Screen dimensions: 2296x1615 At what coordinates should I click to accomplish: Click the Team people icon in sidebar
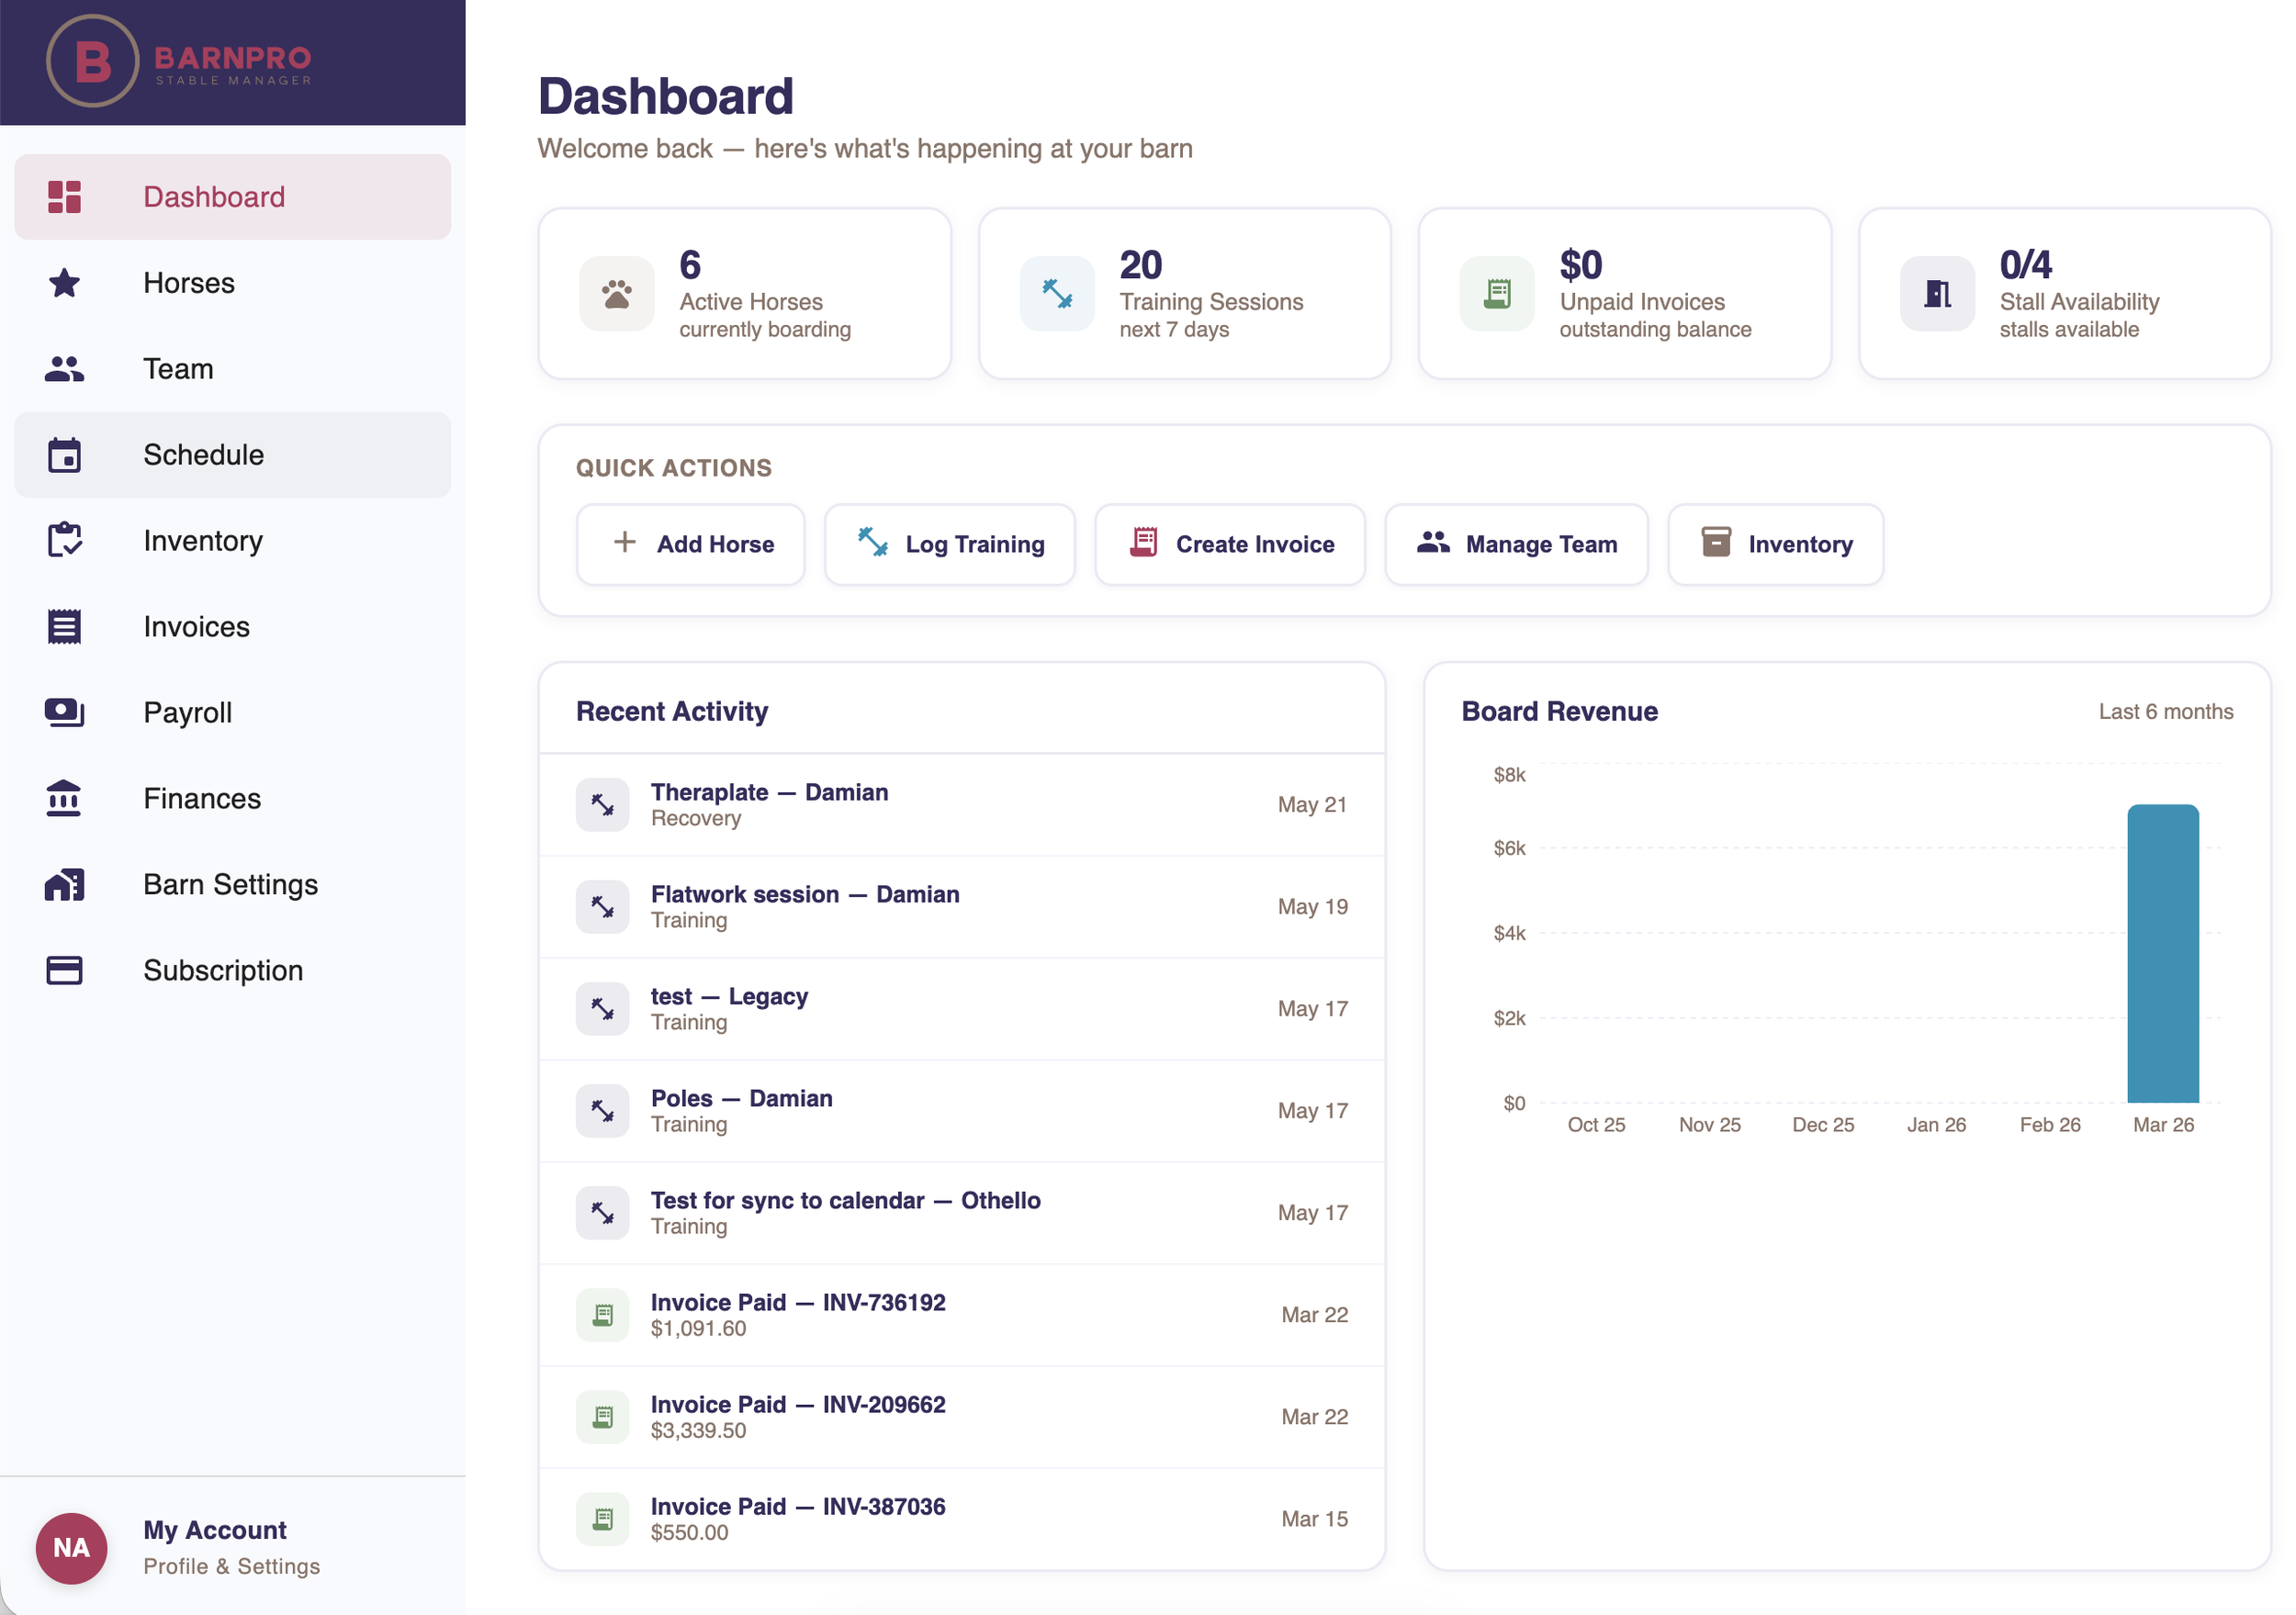[x=64, y=369]
